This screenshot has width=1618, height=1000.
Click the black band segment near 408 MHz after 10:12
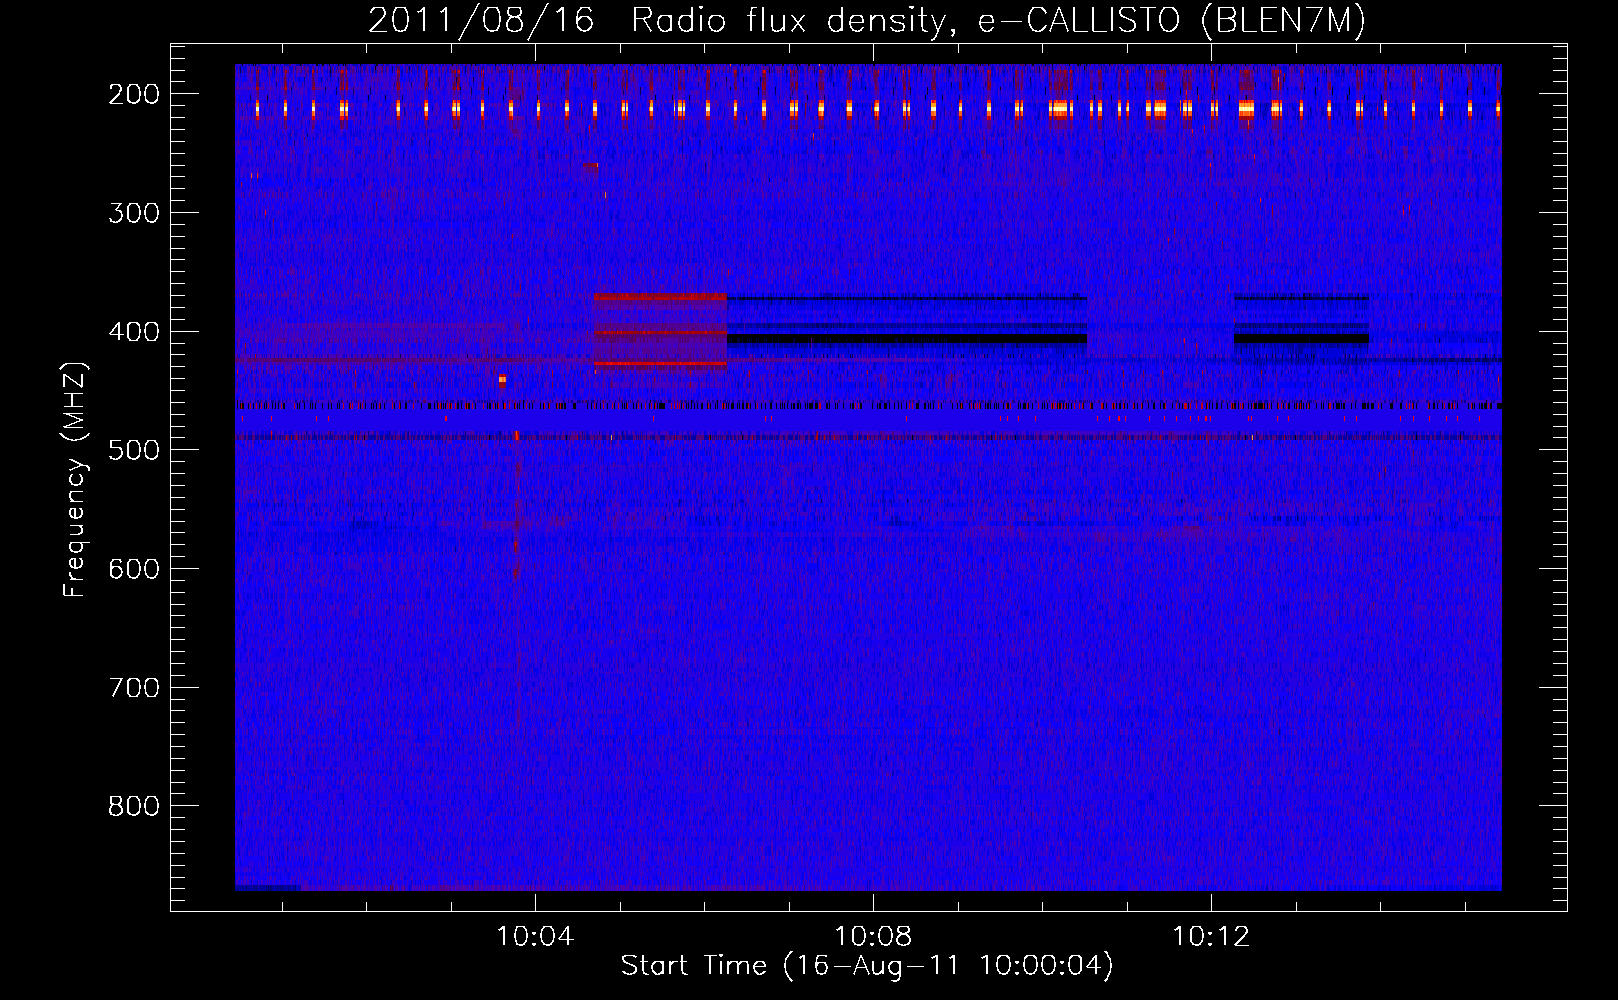coord(1301,339)
